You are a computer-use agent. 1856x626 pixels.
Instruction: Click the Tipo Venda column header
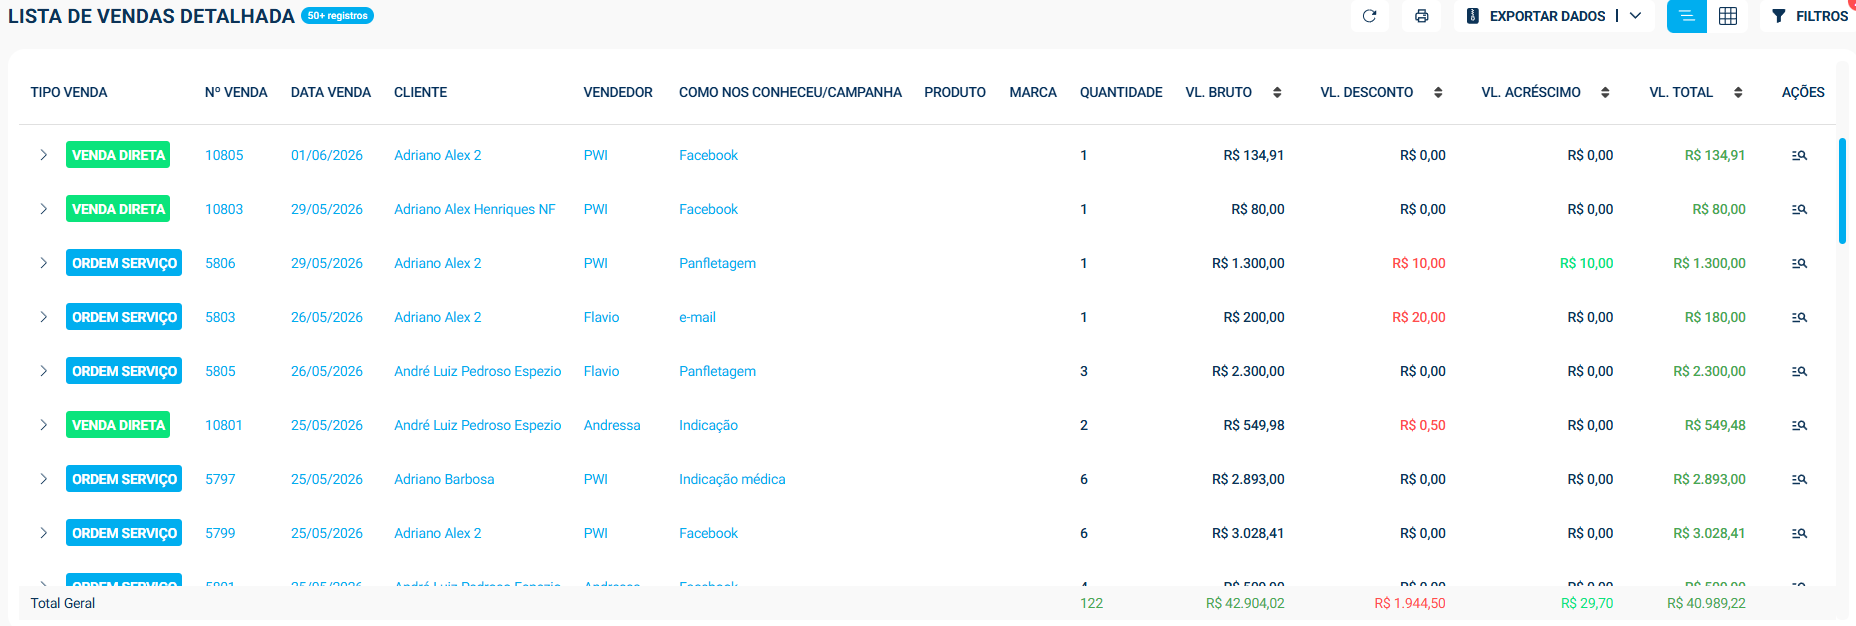tap(69, 92)
